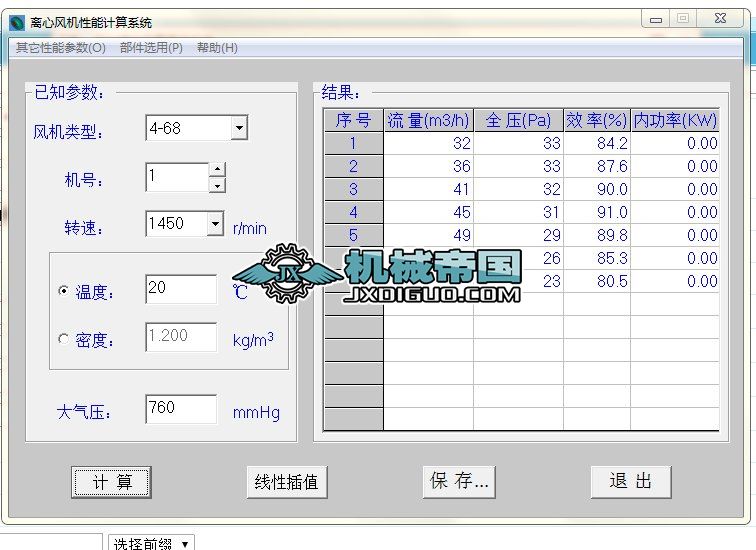Click pressure cell 26
The height and width of the screenshot is (550, 756).
click(x=518, y=258)
